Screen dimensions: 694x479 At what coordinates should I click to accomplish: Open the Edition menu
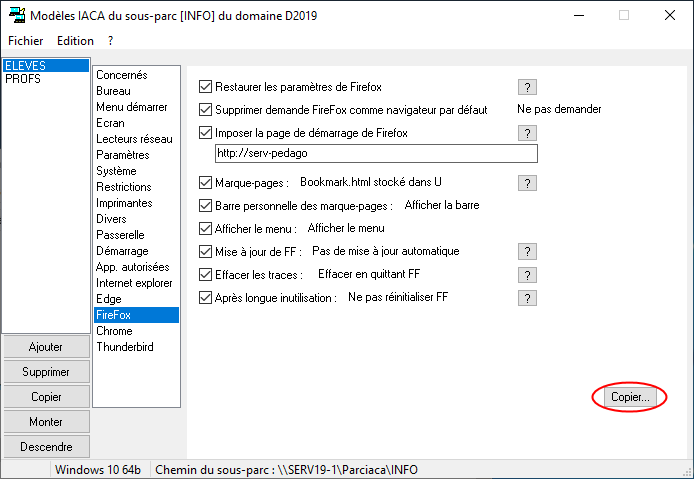click(x=75, y=41)
